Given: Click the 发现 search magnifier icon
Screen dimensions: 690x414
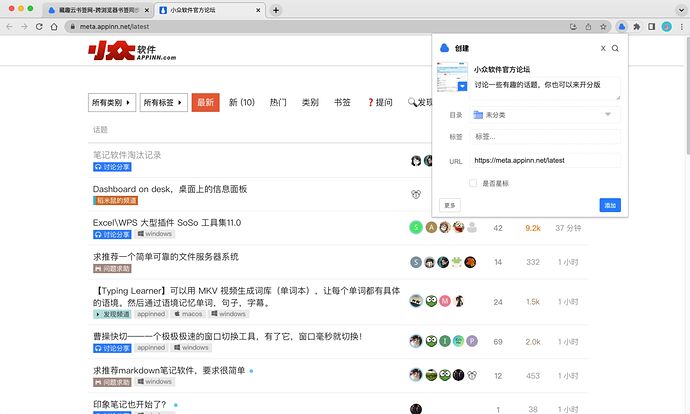Looking at the screenshot, I should click(412, 102).
